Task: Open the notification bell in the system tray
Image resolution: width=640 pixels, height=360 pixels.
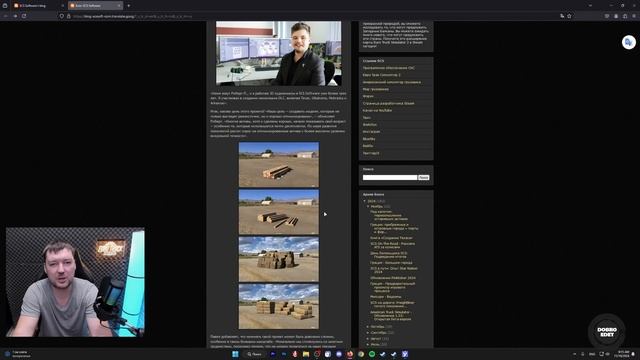Action: tap(633, 354)
